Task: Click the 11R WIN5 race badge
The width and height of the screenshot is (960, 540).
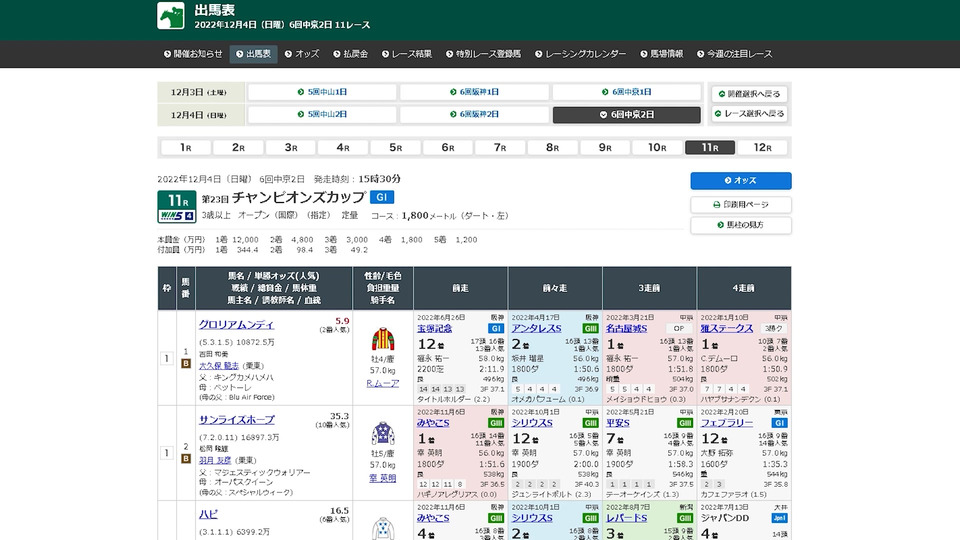Action: click(176, 207)
